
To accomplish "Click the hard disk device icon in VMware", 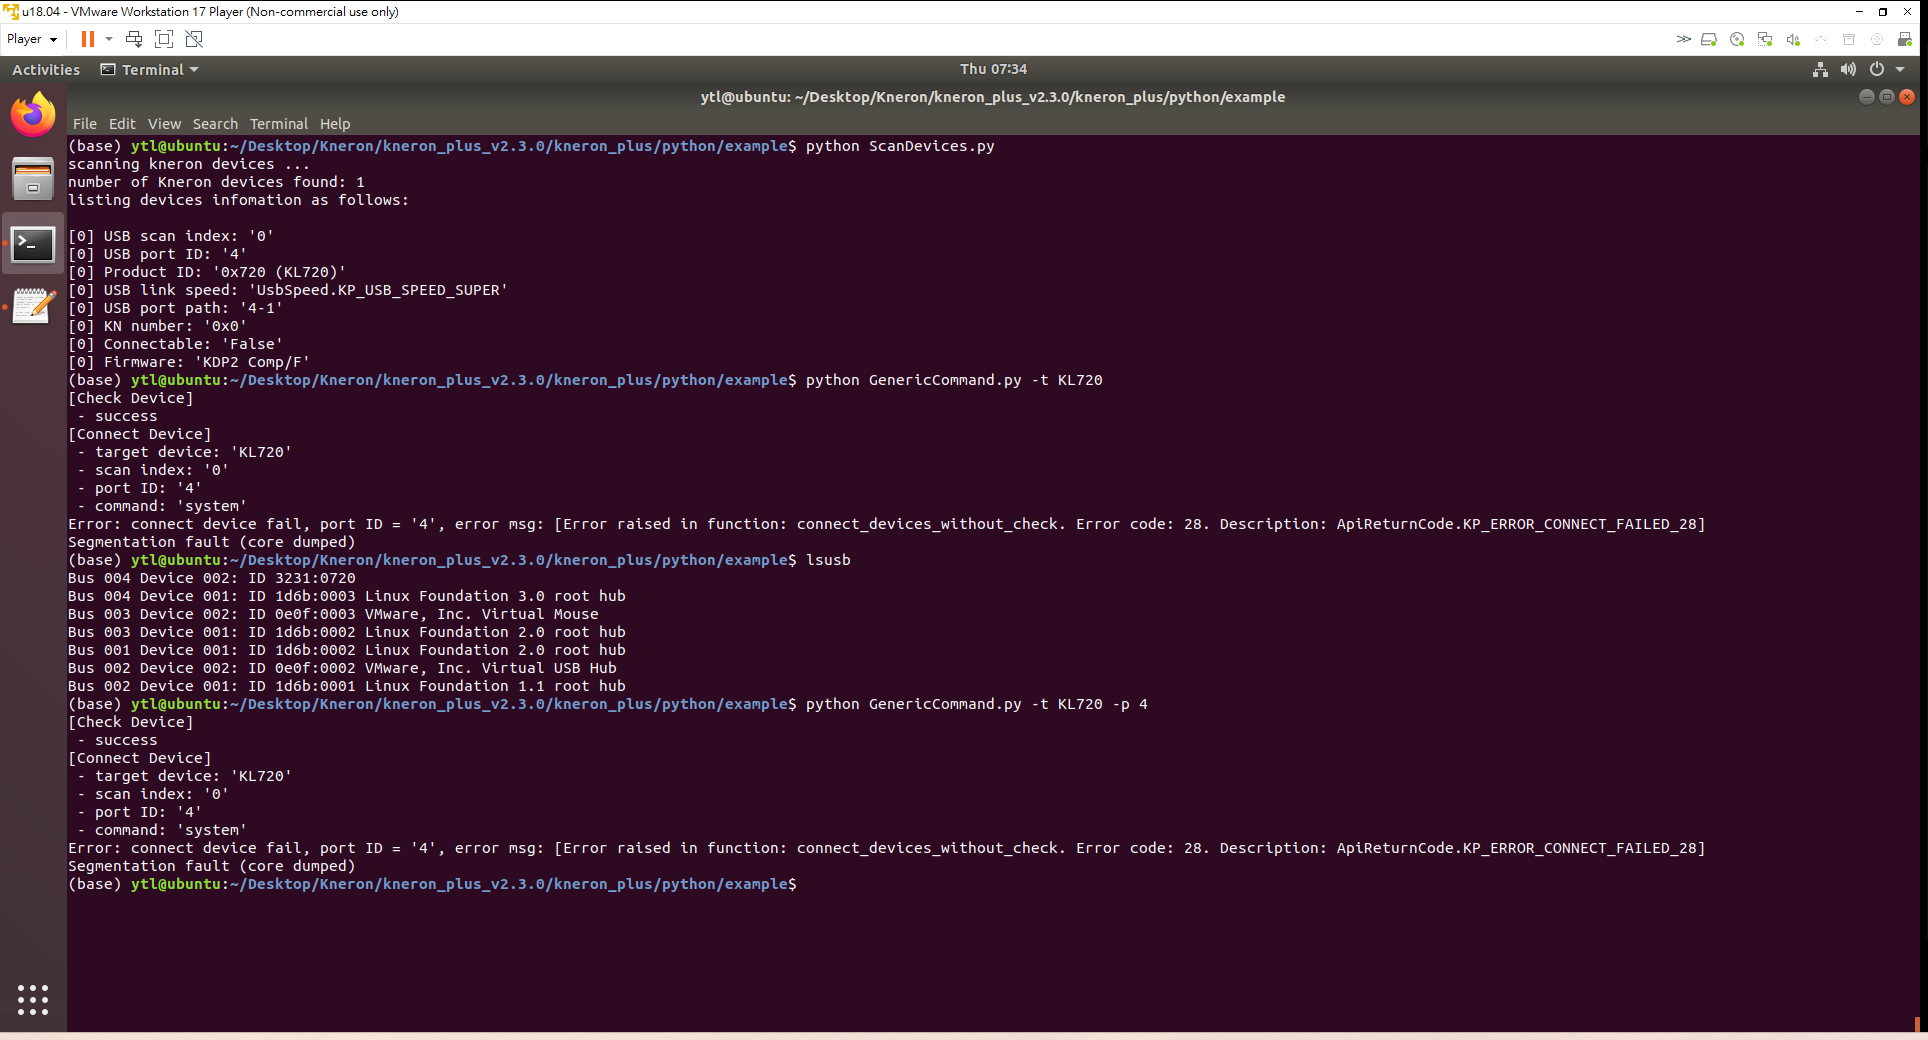I will click(x=1709, y=39).
